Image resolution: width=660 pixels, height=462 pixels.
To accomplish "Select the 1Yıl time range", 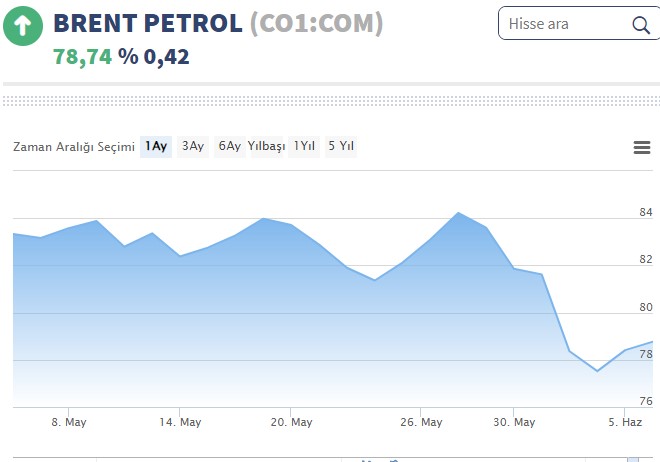I will (304, 147).
